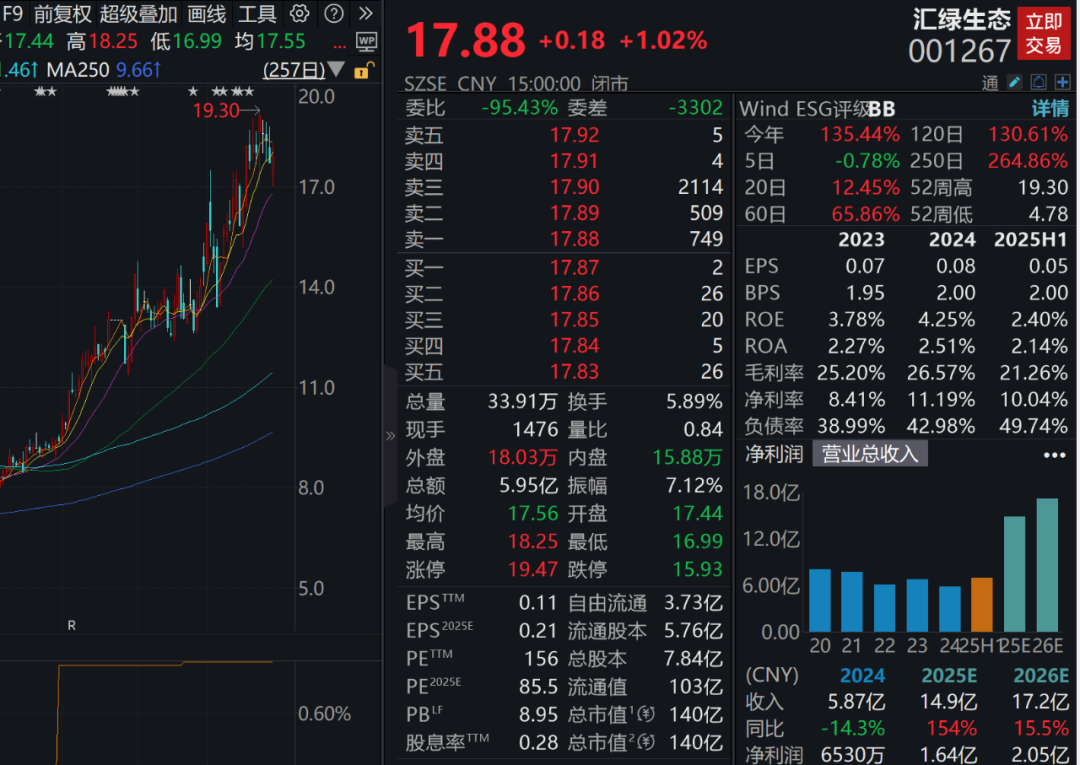
Task: Click the 19.30 high price marker
Action: click(x=217, y=110)
